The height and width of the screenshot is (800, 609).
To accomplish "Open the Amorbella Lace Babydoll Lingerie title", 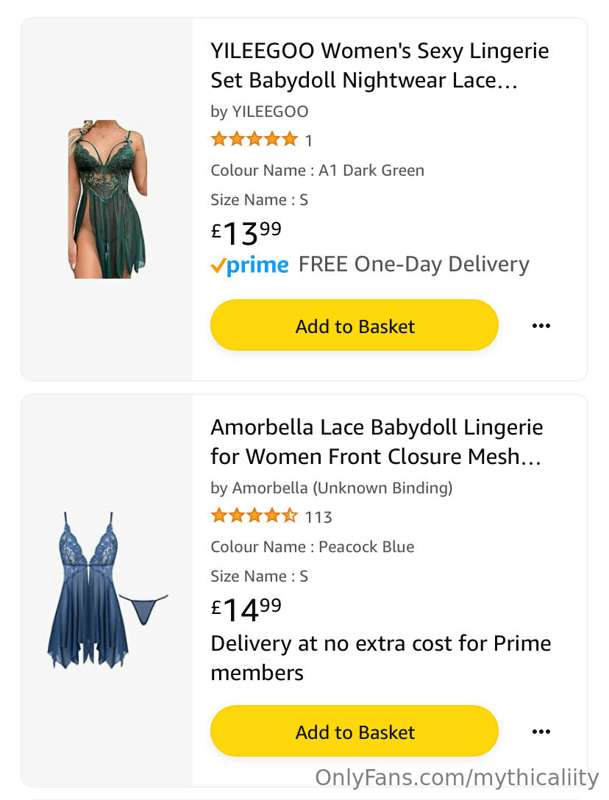I will click(x=376, y=442).
